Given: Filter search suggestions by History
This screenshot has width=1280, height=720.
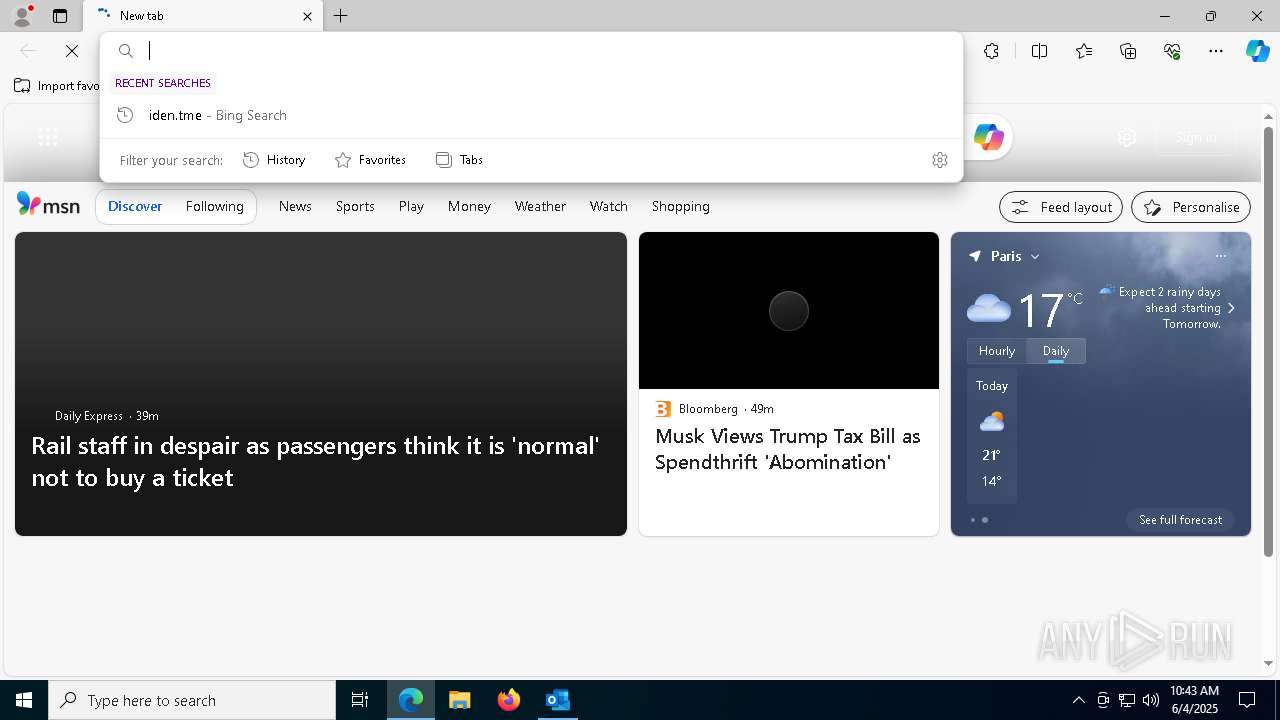Looking at the screenshot, I should (274, 160).
